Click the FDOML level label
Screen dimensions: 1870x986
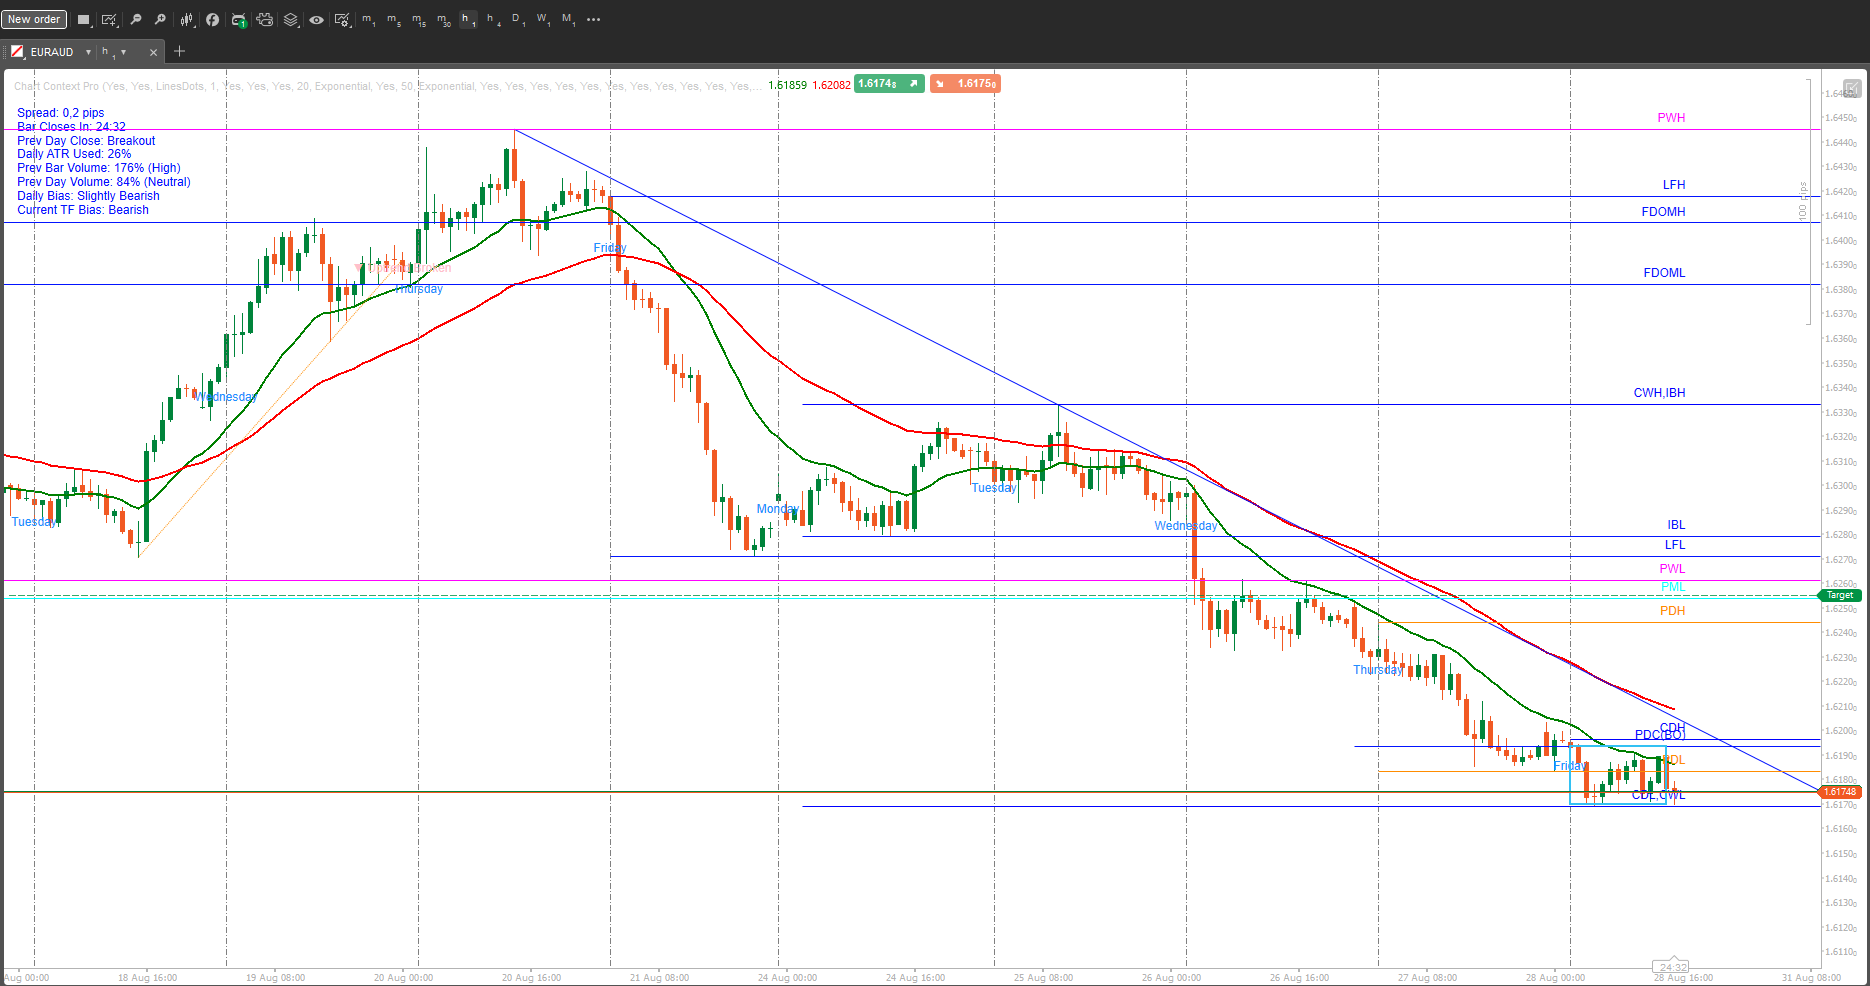(x=1664, y=273)
